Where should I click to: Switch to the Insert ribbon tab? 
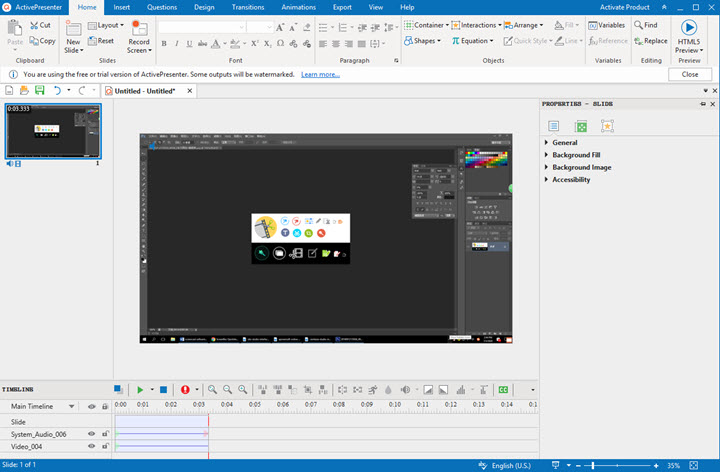tap(122, 7)
